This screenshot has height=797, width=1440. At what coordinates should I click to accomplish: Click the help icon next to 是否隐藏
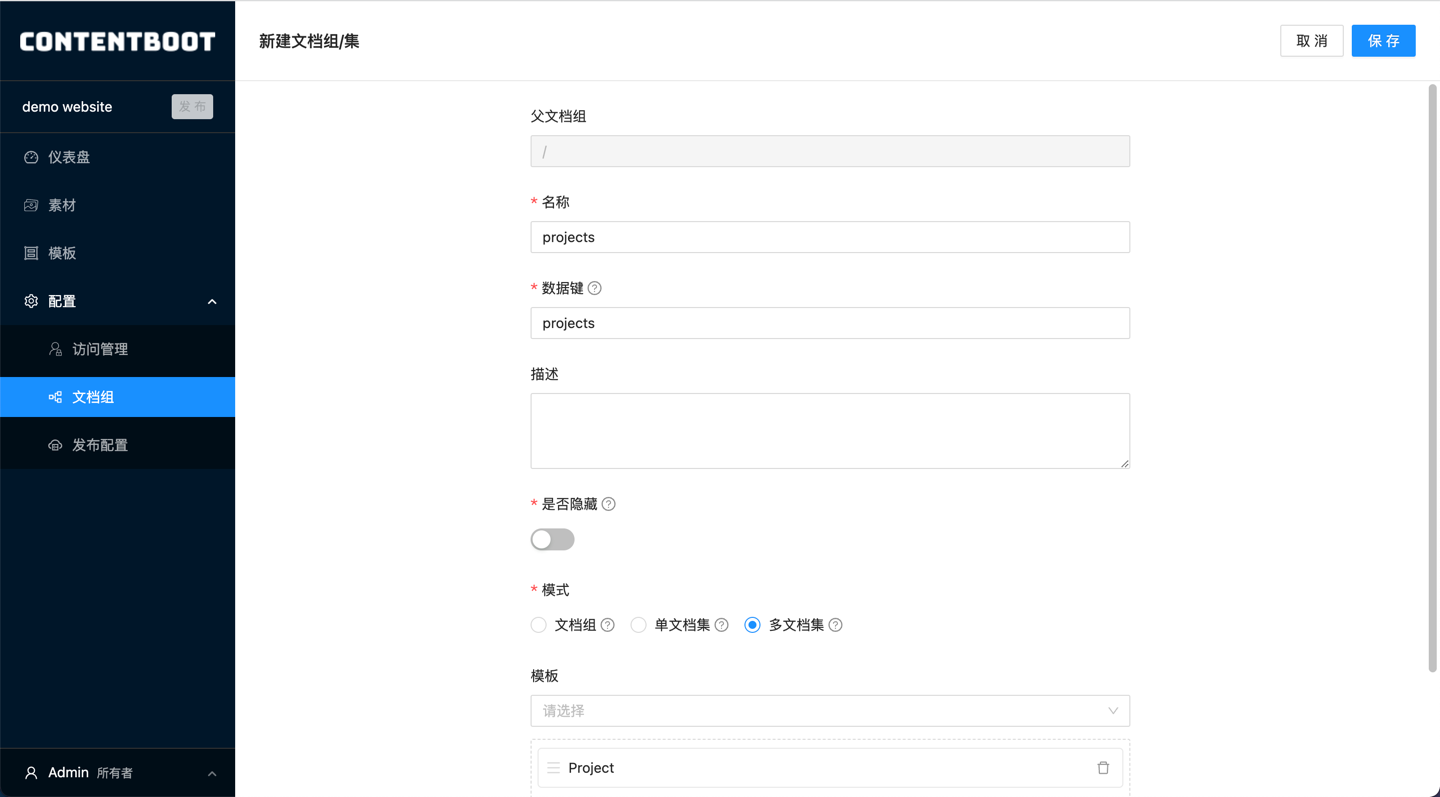609,504
